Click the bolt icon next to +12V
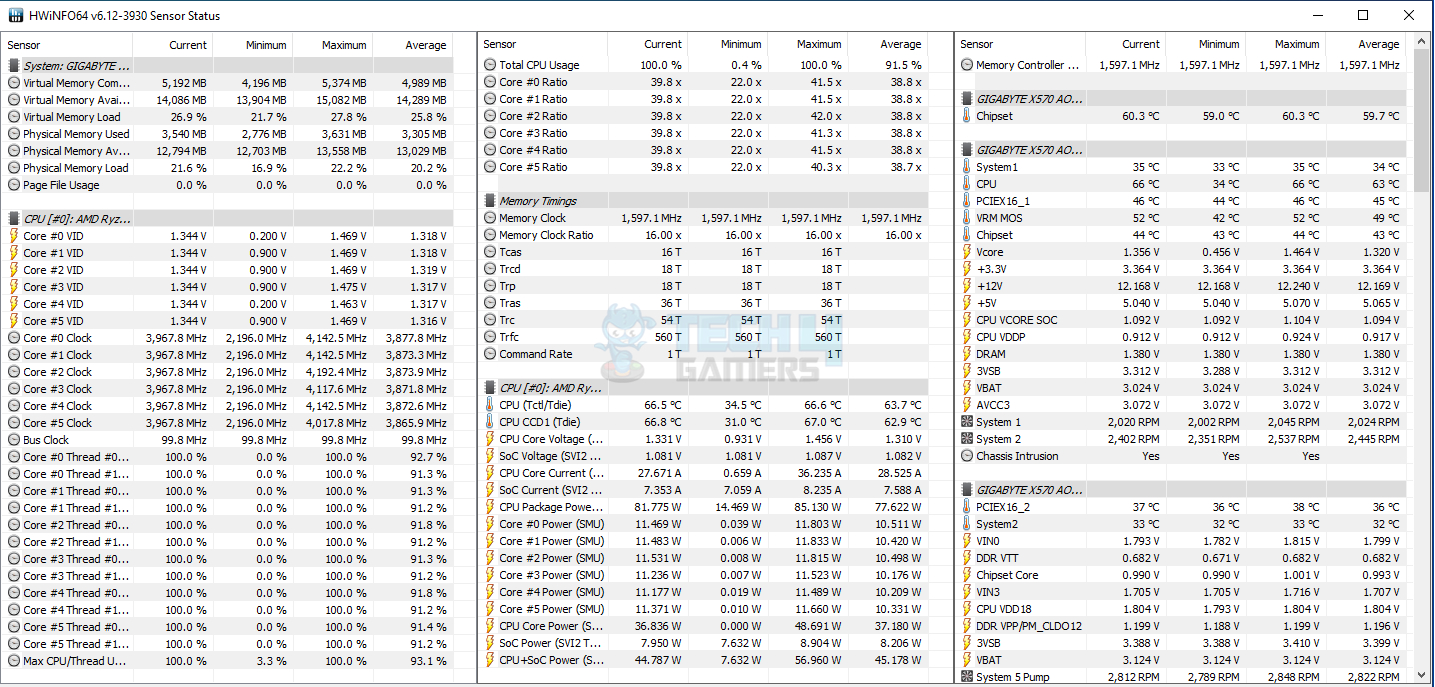The height and width of the screenshot is (687, 1435). click(967, 286)
